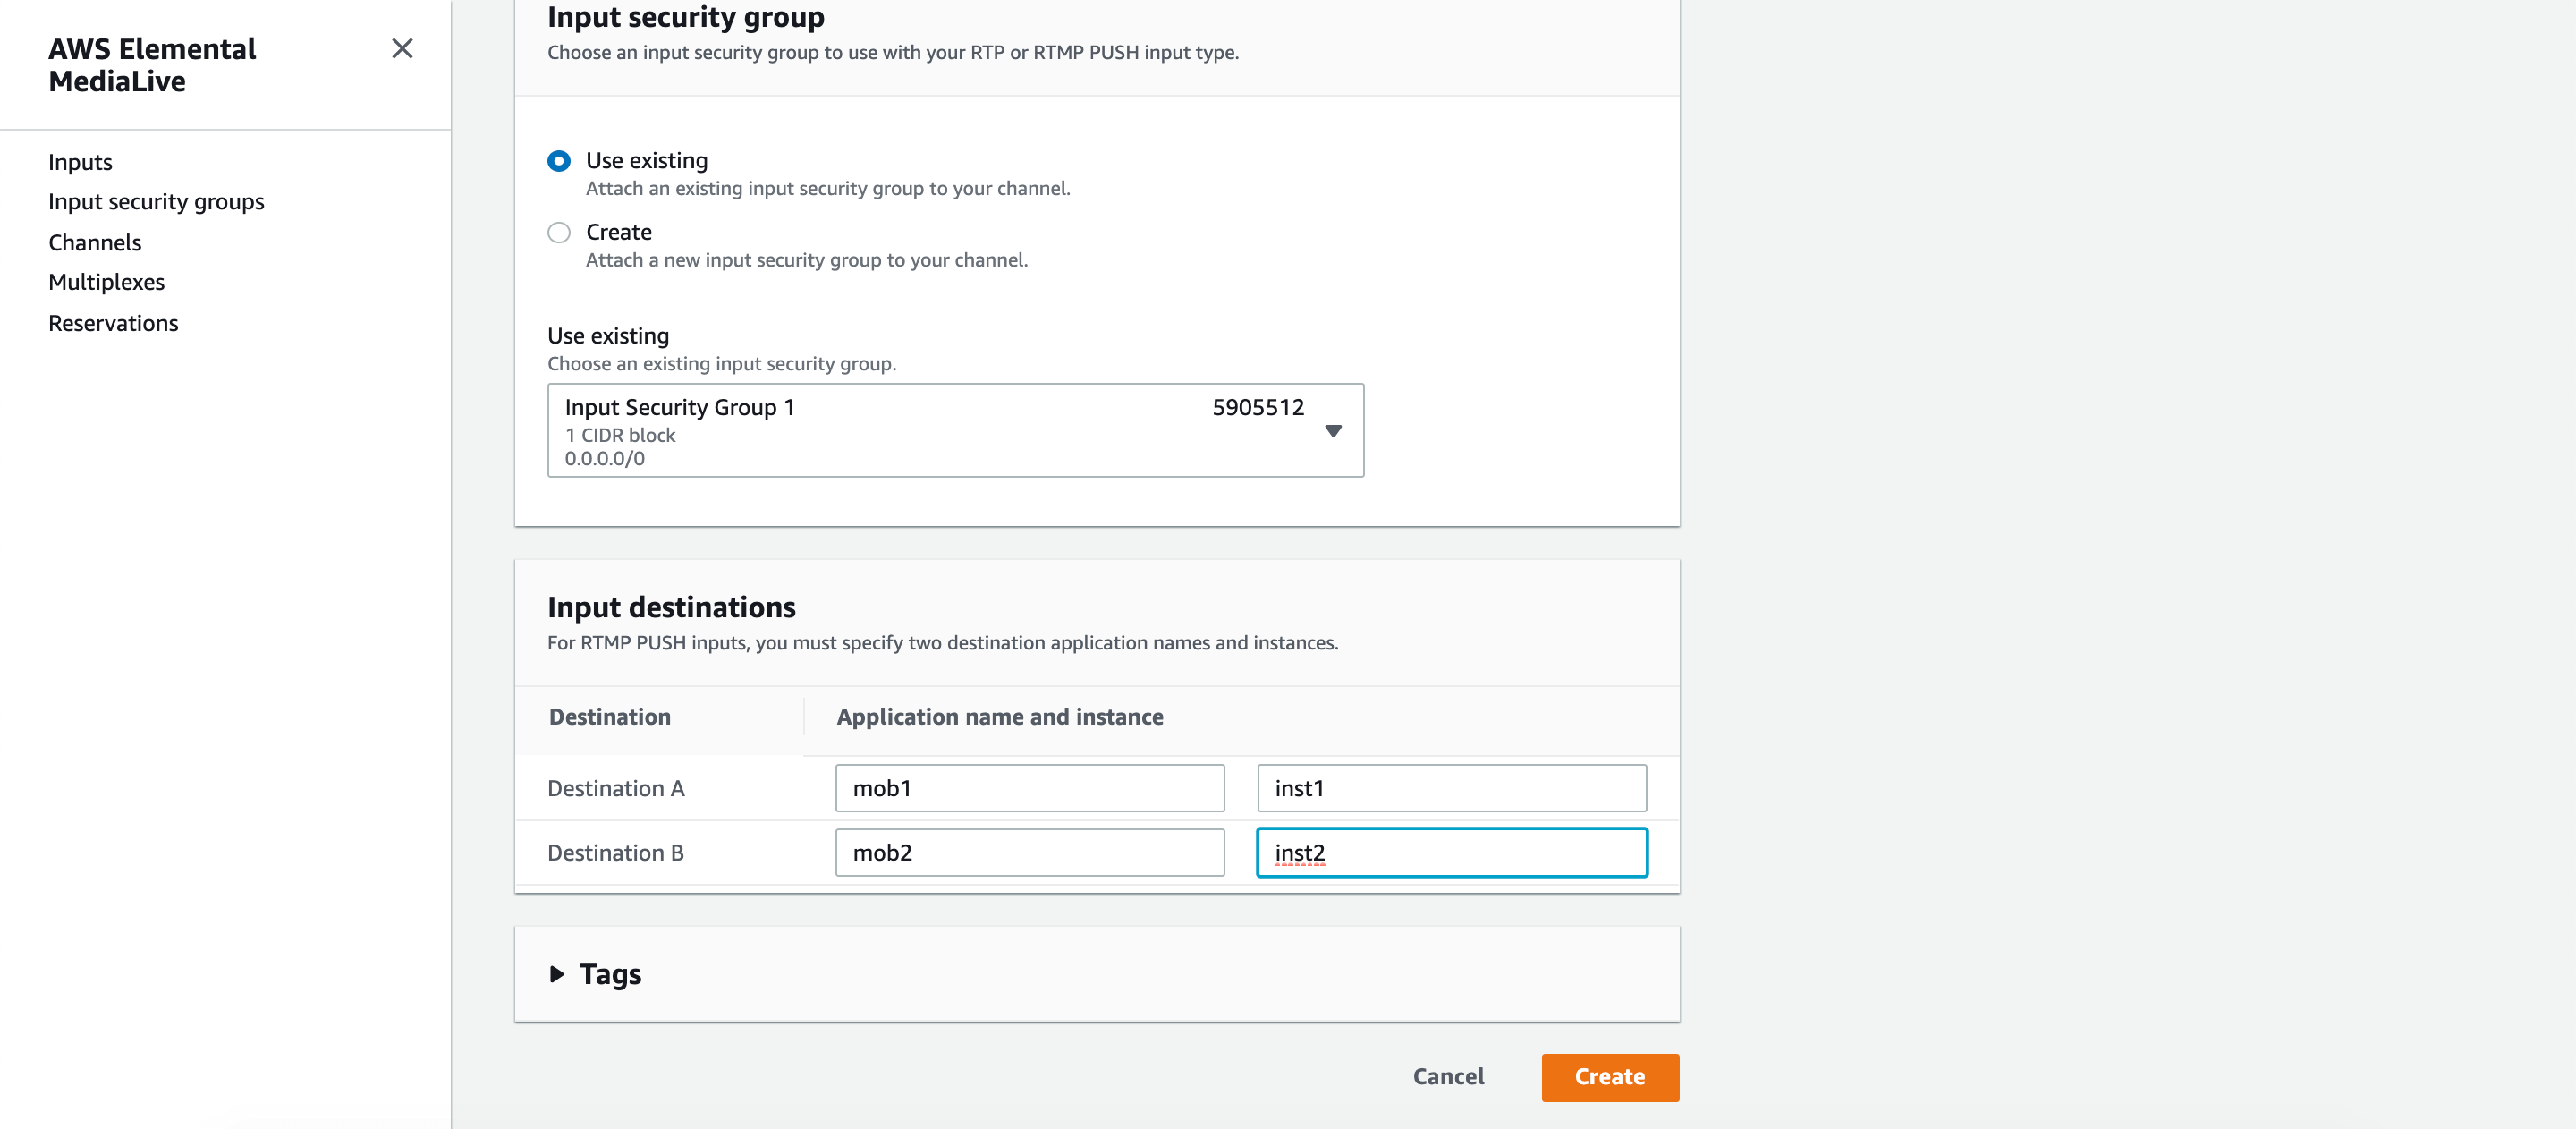2576x1129 pixels.
Task: Select the Create security group radio button
Action: click(x=559, y=233)
